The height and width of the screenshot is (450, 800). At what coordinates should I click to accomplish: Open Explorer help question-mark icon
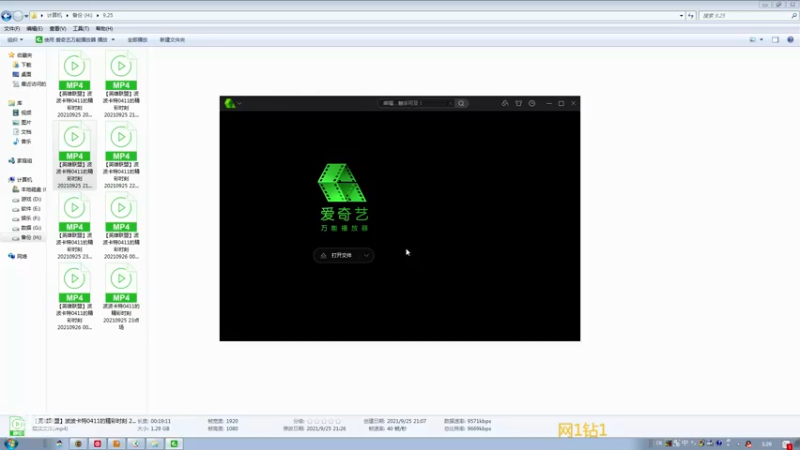790,39
